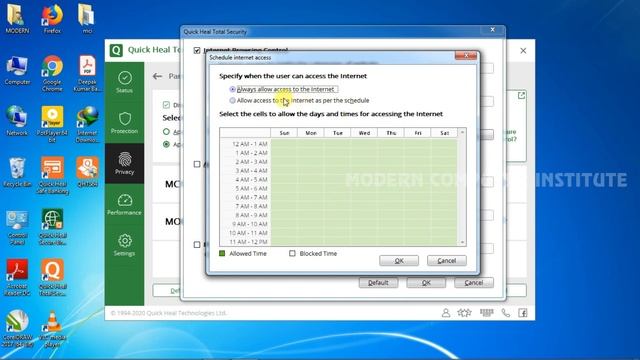Screen dimensions: 640x360
Task: Open the Facebook icon in footer
Action: click(x=523, y=313)
